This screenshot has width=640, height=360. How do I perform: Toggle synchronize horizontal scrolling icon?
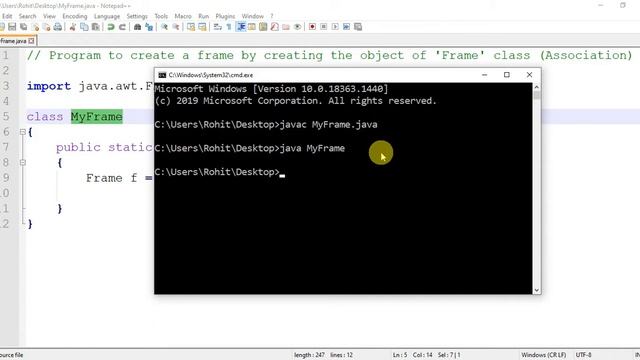(x=202, y=27)
